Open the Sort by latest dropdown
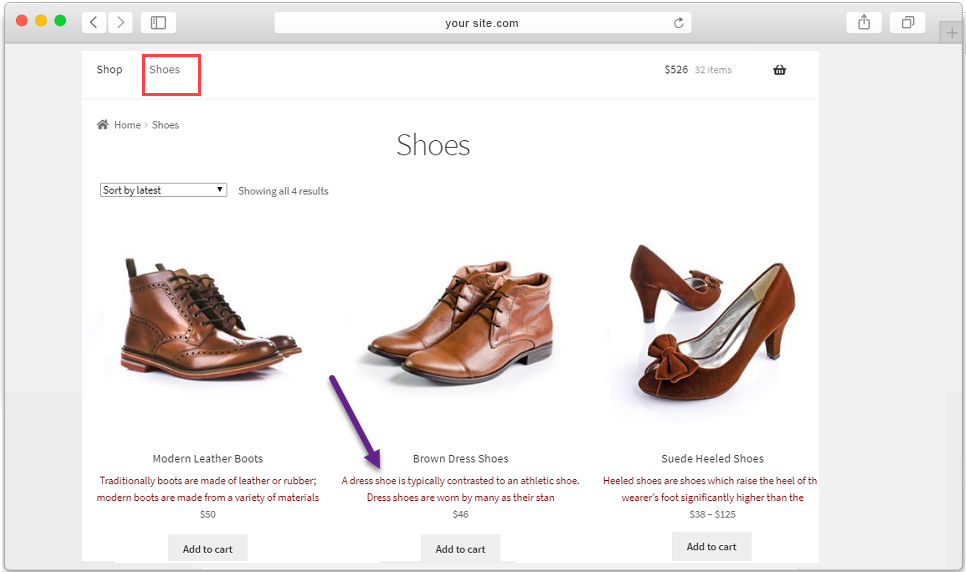966x572 pixels. 163,190
